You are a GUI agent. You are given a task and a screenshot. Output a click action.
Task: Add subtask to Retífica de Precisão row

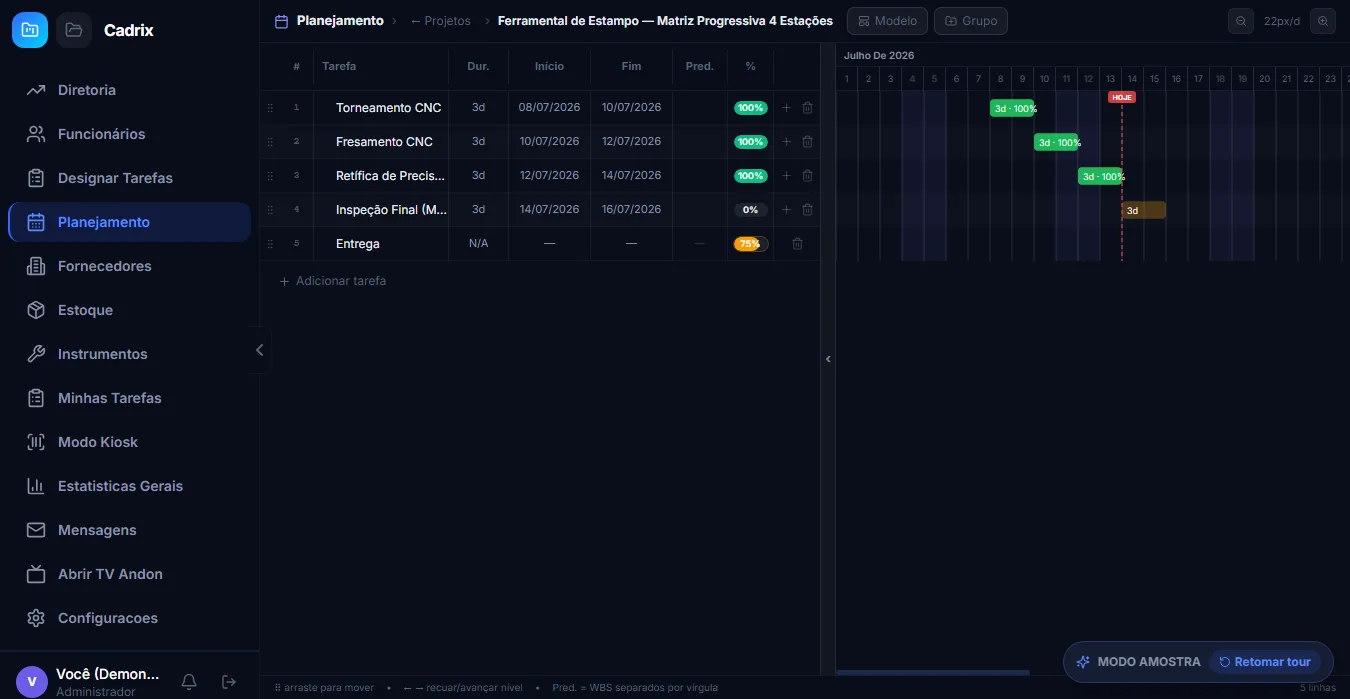tap(786, 176)
